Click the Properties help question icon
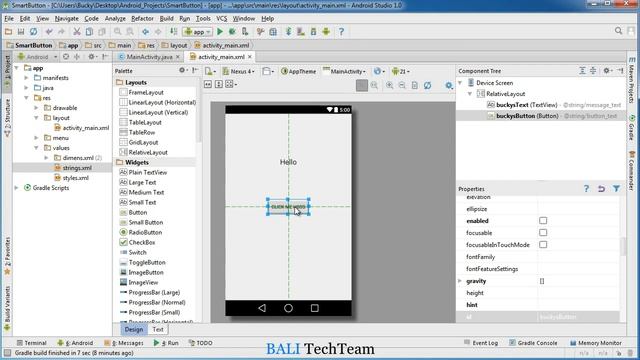Screen dimensions: 640x360 [586, 189]
